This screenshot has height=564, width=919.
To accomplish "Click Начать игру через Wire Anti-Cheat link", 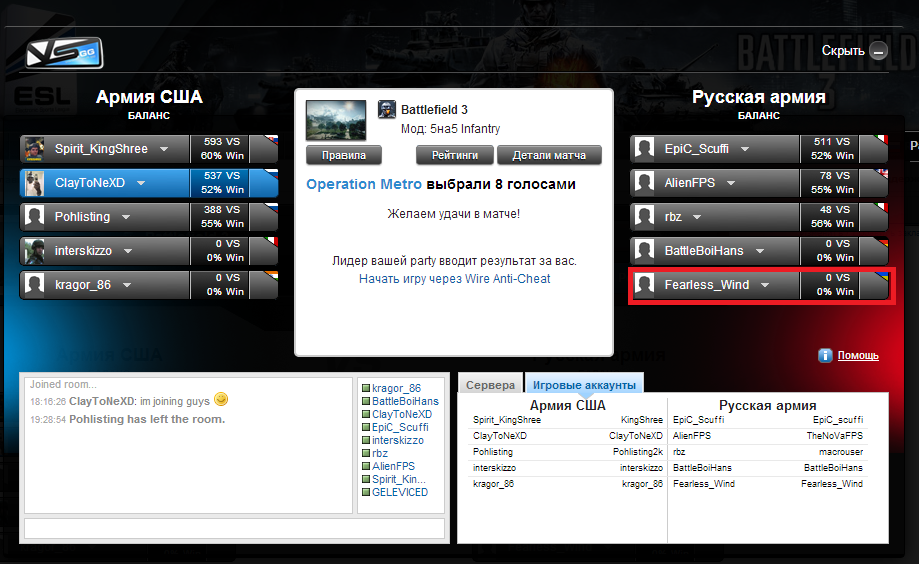I will (x=455, y=279).
